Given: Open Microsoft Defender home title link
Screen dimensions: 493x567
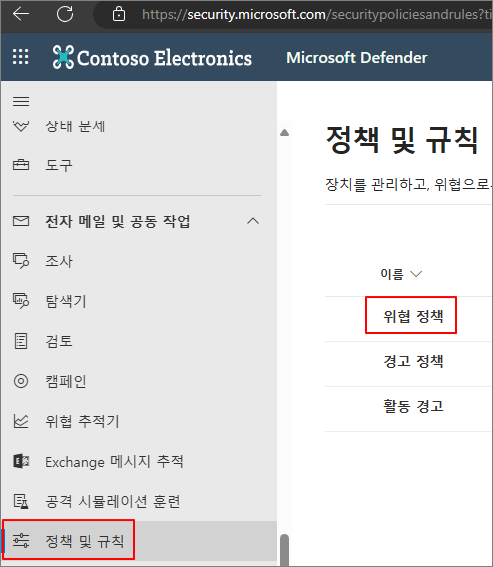Looking at the screenshot, I should [x=357, y=58].
